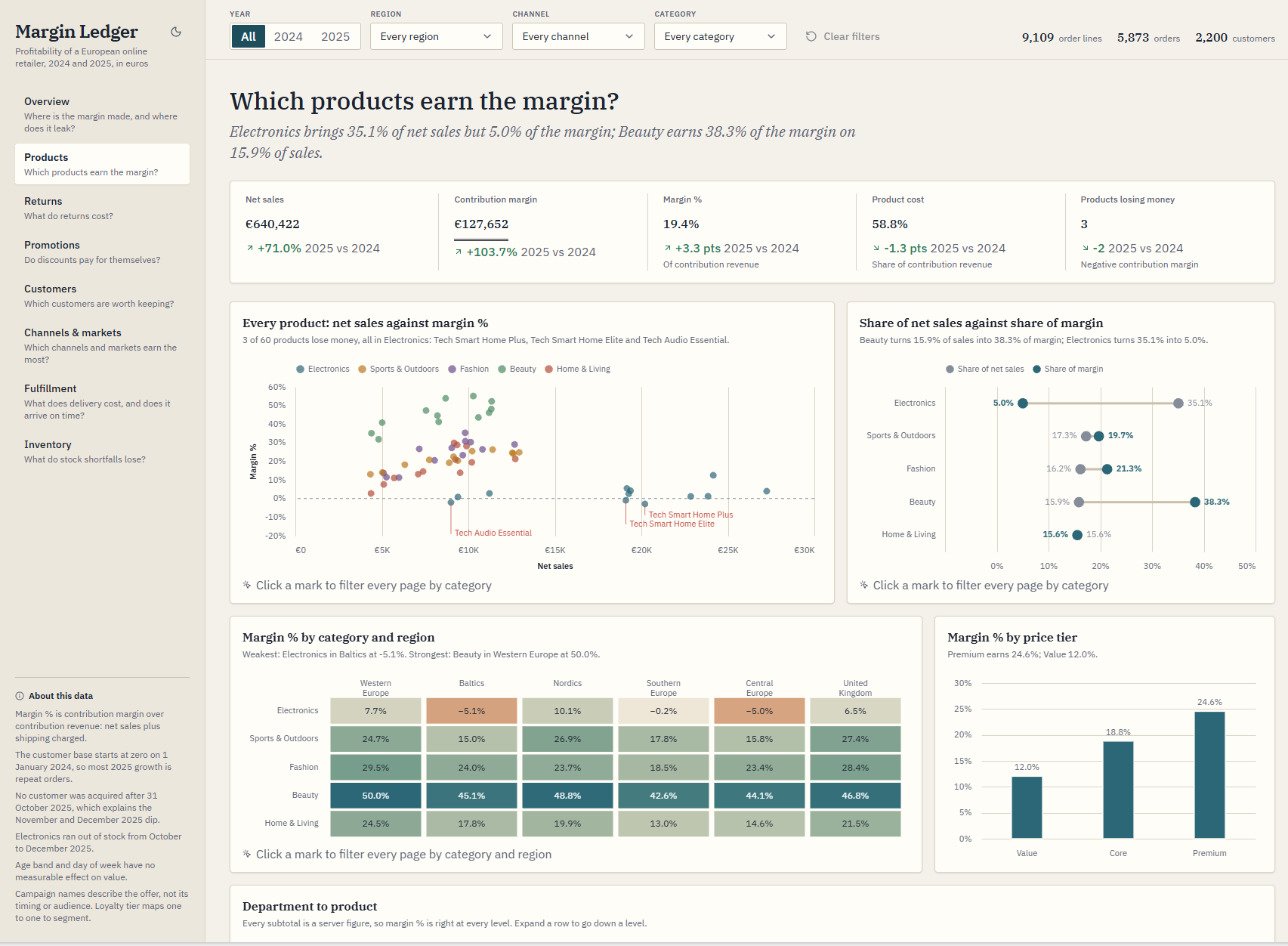This screenshot has width=1288, height=946.
Task: Click the Tech Audio Essential scatter label
Action: tap(493, 533)
